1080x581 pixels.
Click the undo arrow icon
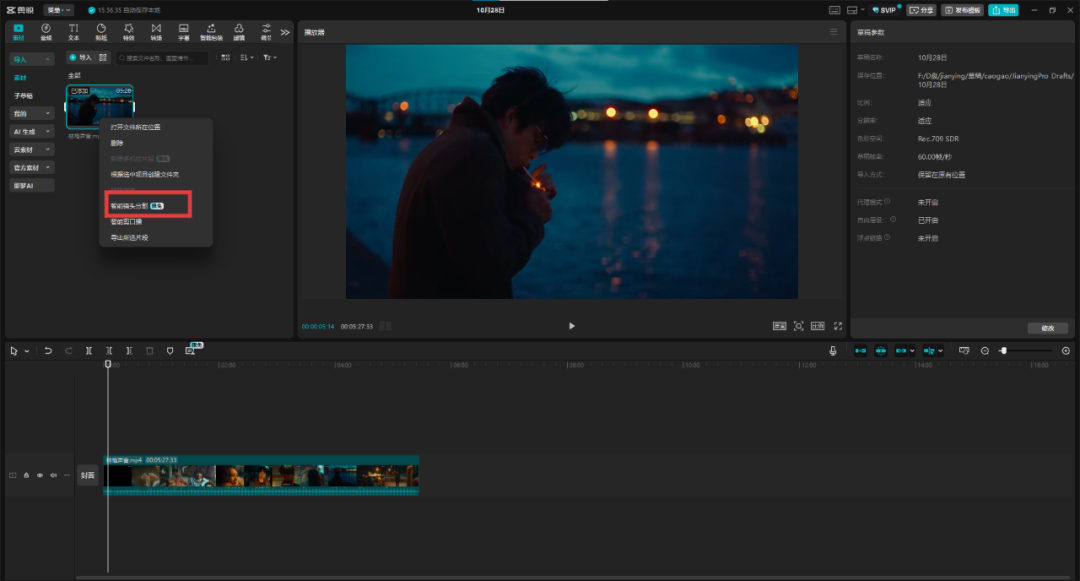[48, 351]
